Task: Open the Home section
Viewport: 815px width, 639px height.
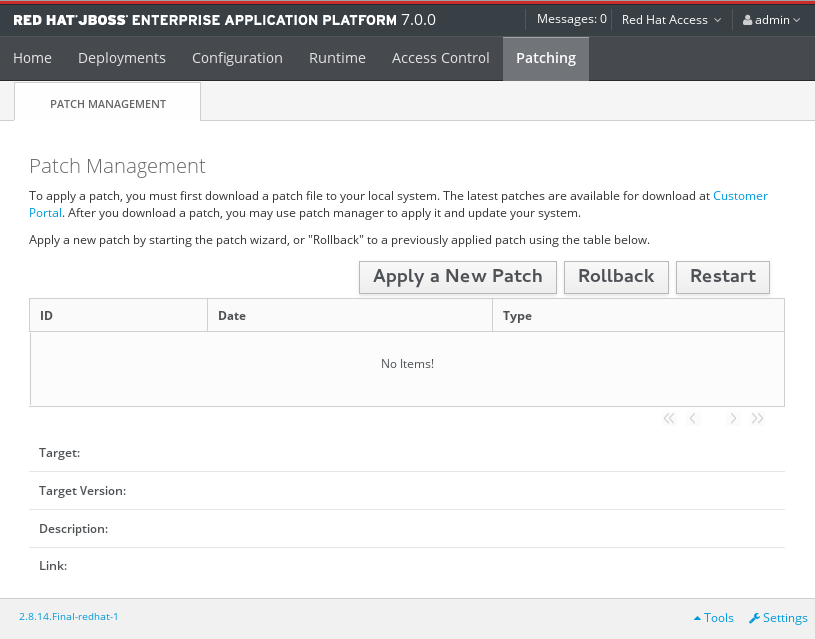Action: (x=32, y=58)
